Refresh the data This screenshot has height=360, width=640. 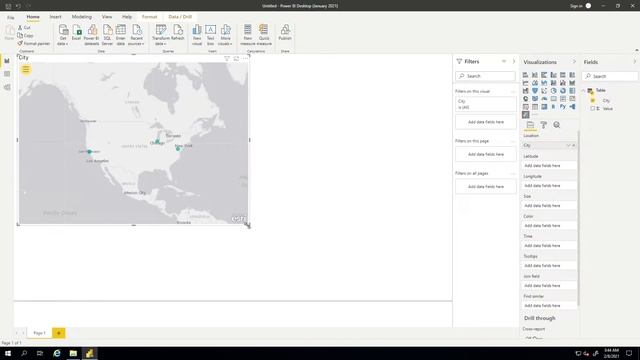[x=178, y=33]
